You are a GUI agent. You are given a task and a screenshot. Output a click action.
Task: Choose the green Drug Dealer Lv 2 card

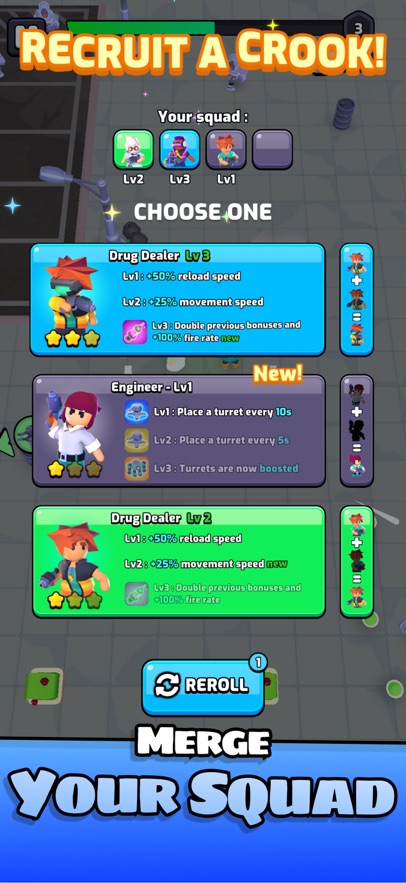pyautogui.click(x=179, y=561)
